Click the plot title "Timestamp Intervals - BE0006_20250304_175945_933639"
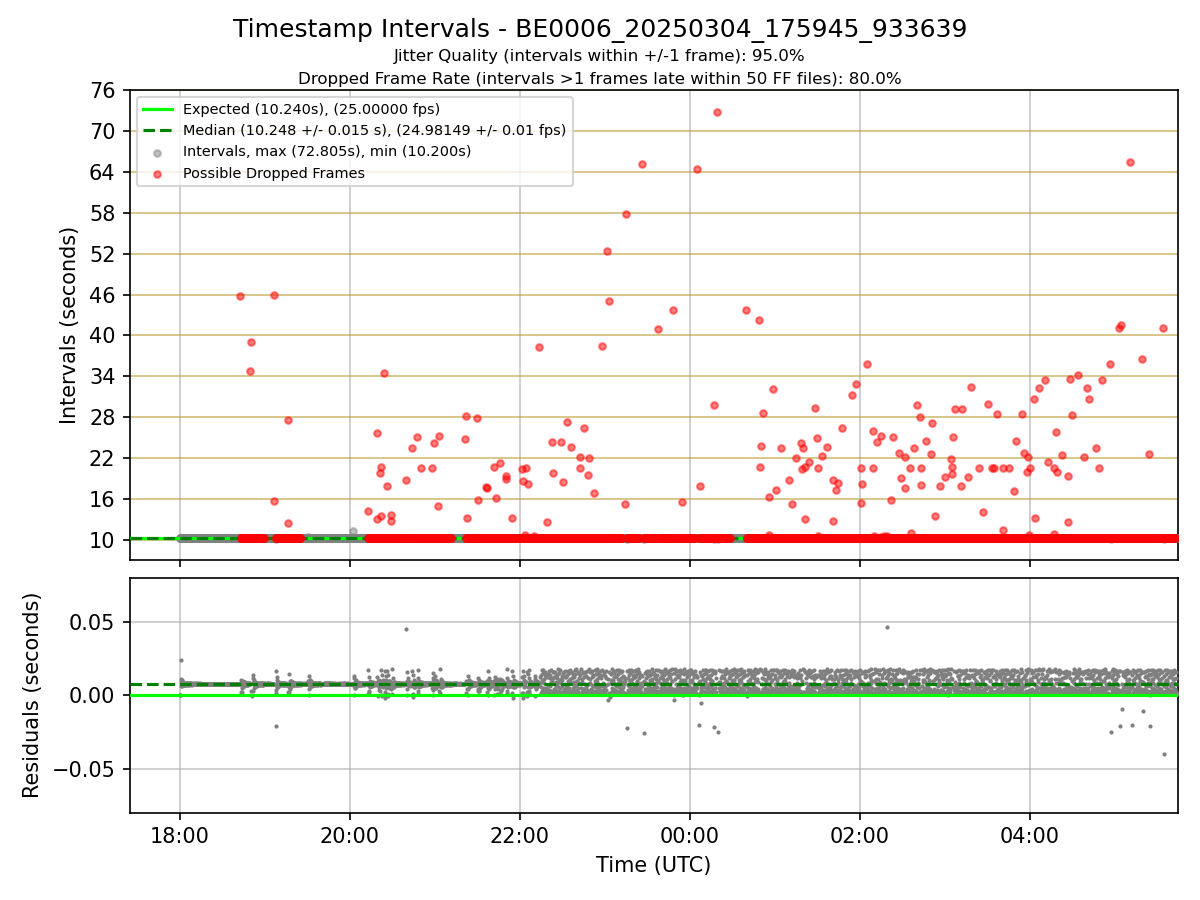This screenshot has height=900, width=1200. point(600,29)
